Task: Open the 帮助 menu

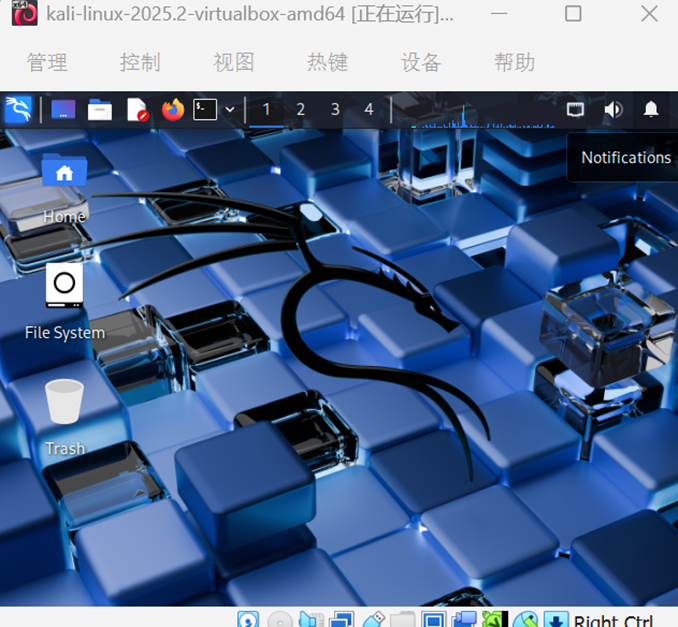Action: [x=515, y=62]
